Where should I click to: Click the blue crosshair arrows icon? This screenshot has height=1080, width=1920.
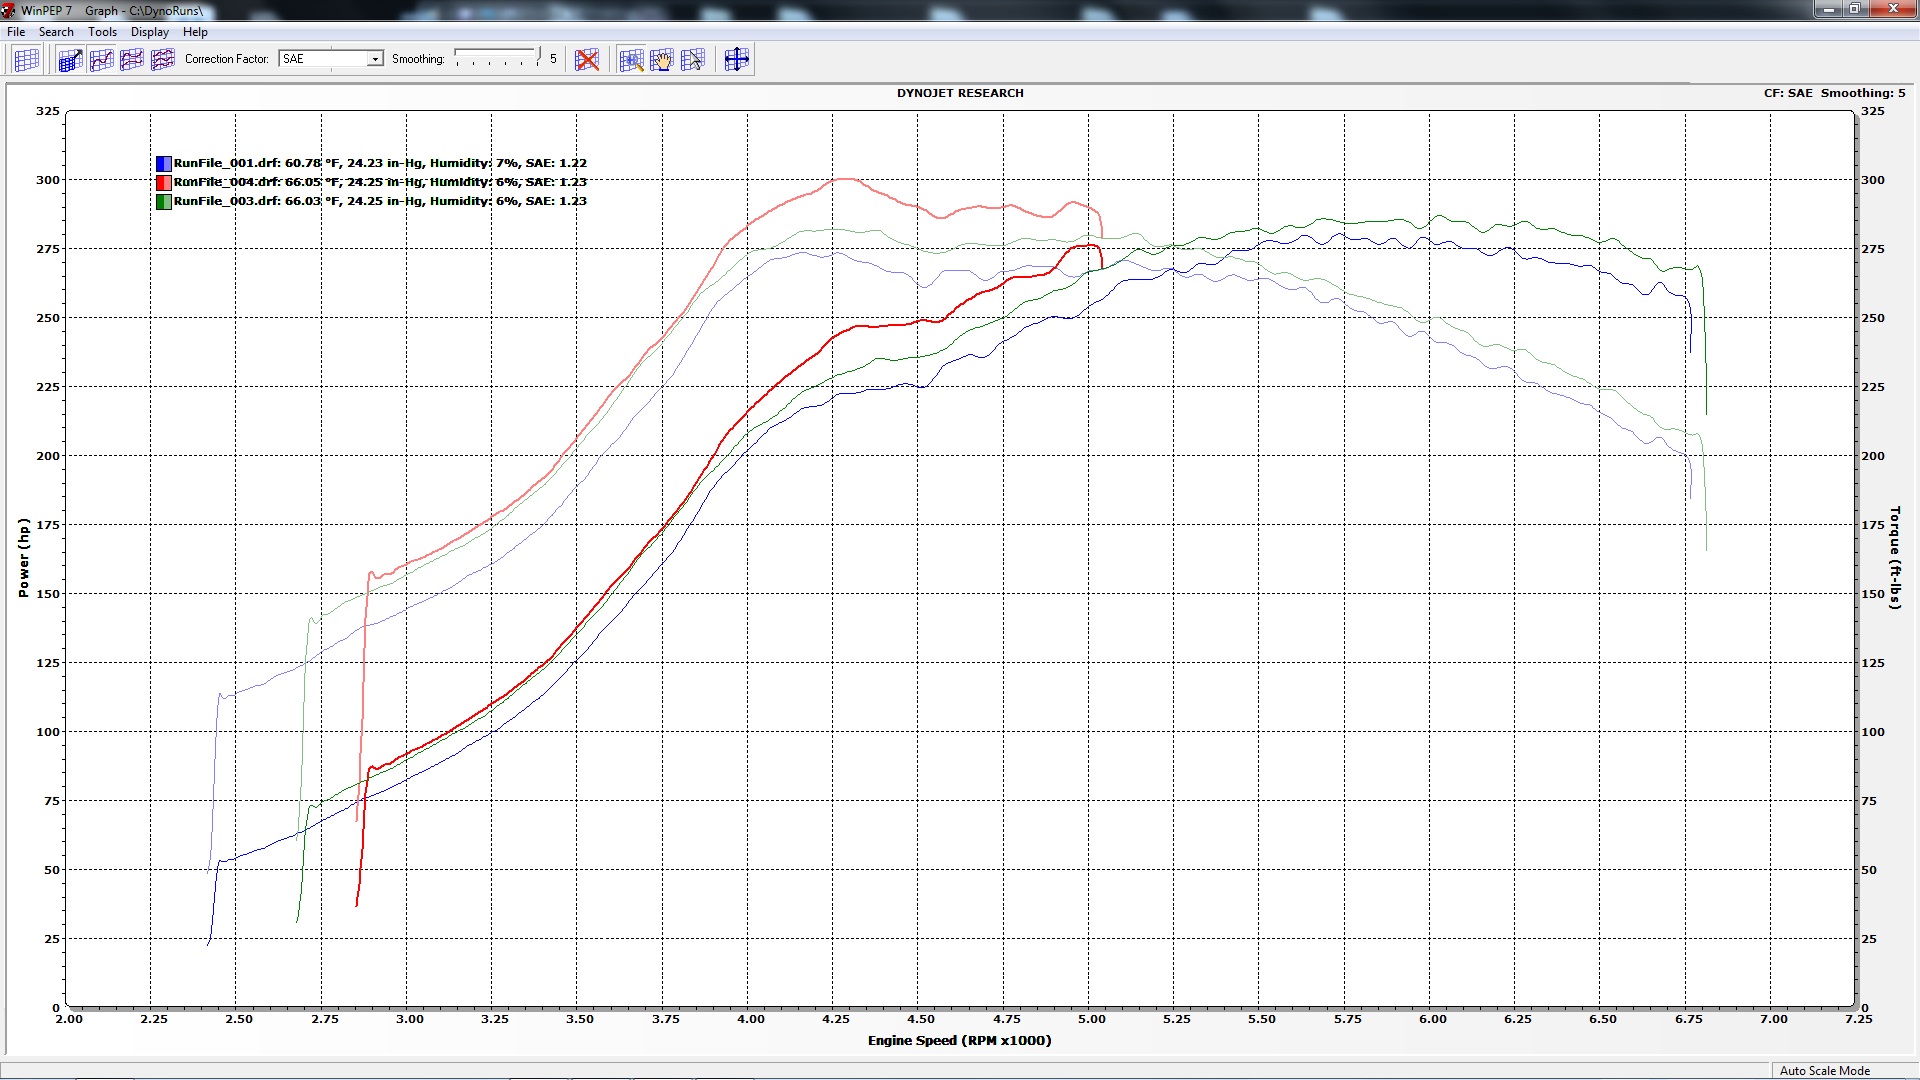coord(737,60)
